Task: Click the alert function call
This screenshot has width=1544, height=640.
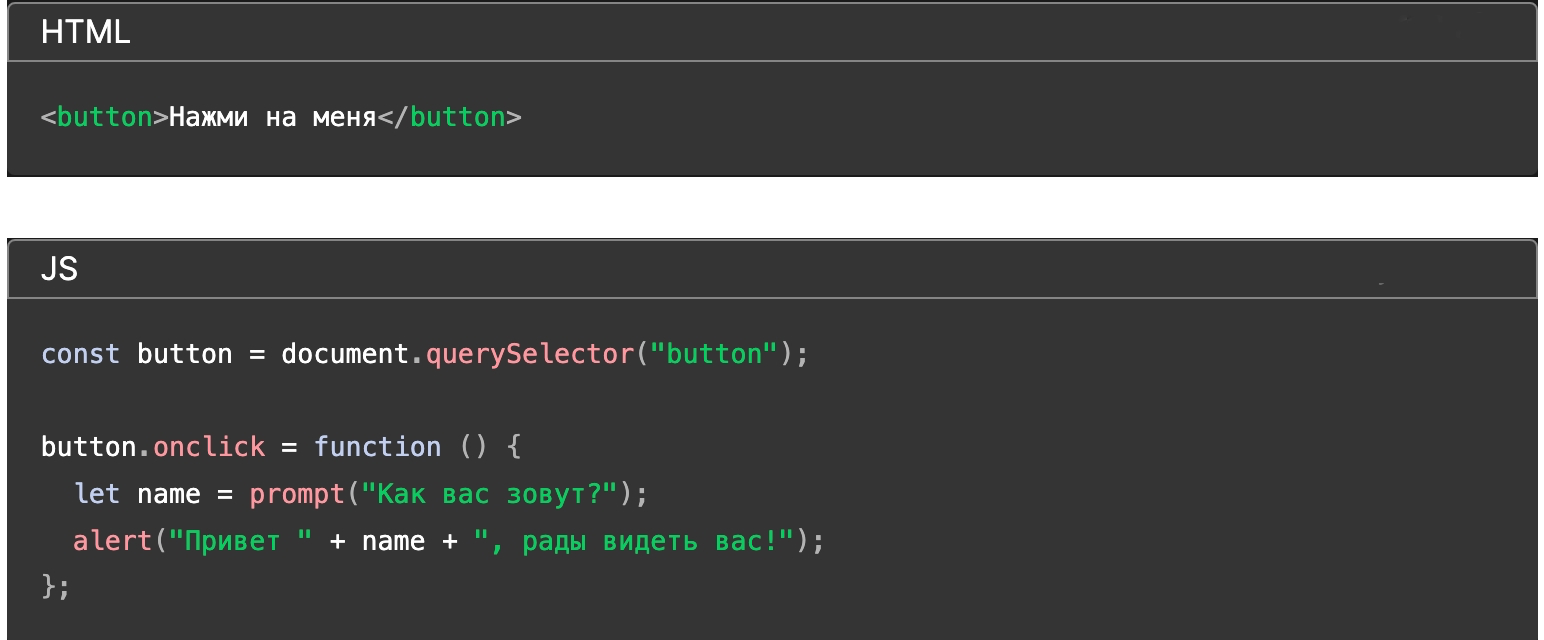Action: coord(112,541)
